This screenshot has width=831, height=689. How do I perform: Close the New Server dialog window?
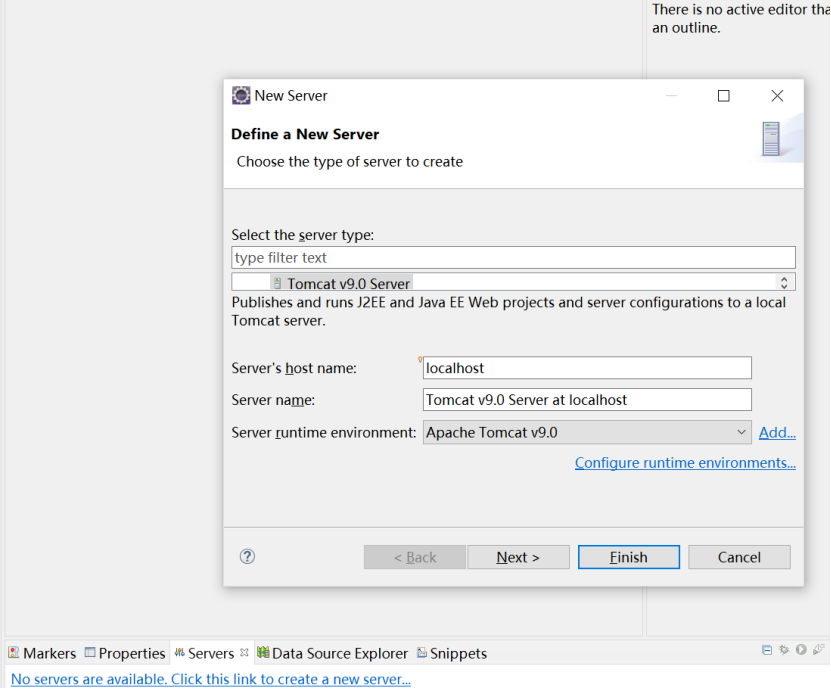(x=777, y=96)
